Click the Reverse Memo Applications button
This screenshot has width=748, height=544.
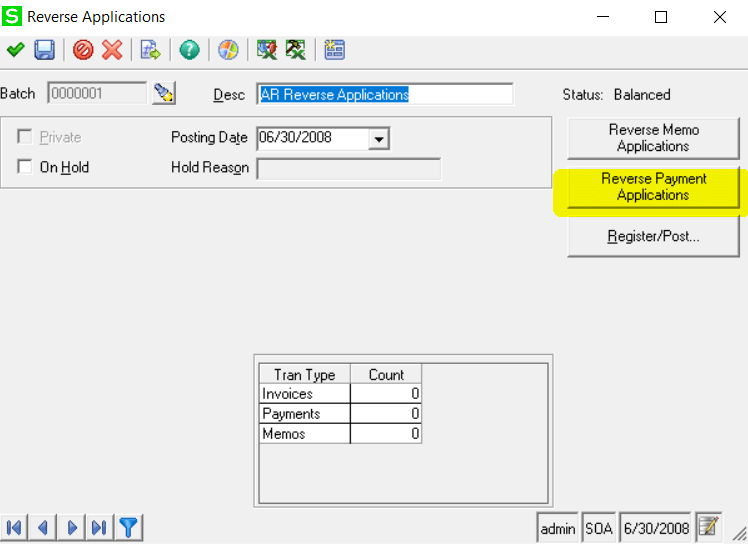(653, 138)
